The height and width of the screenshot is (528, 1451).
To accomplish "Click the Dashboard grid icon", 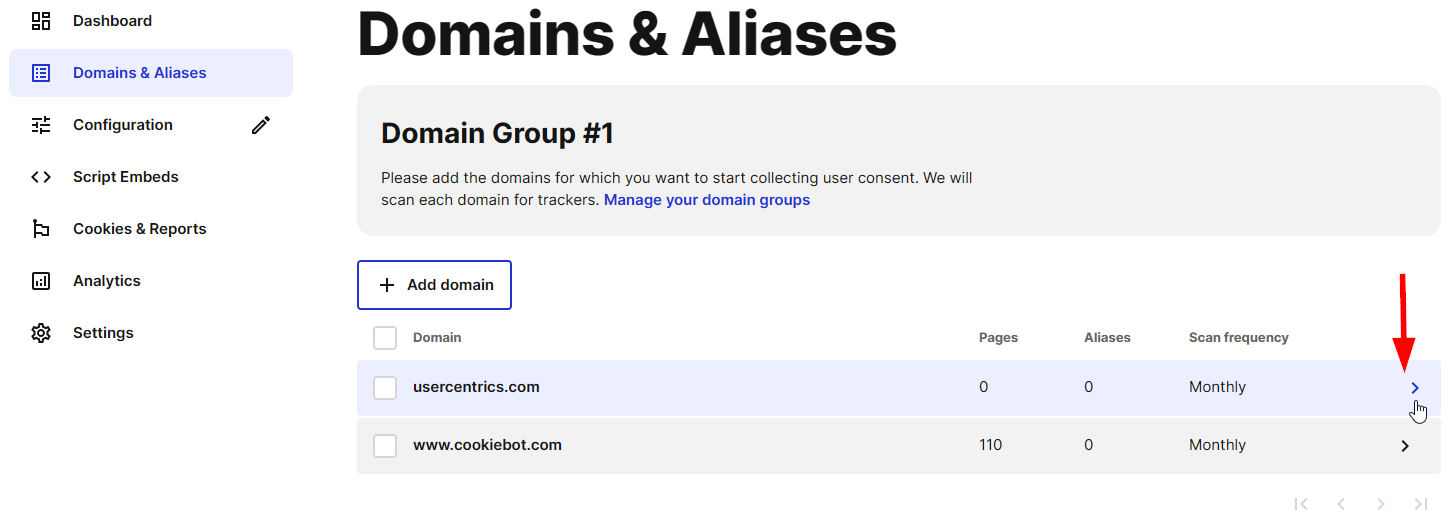I will pyautogui.click(x=41, y=21).
